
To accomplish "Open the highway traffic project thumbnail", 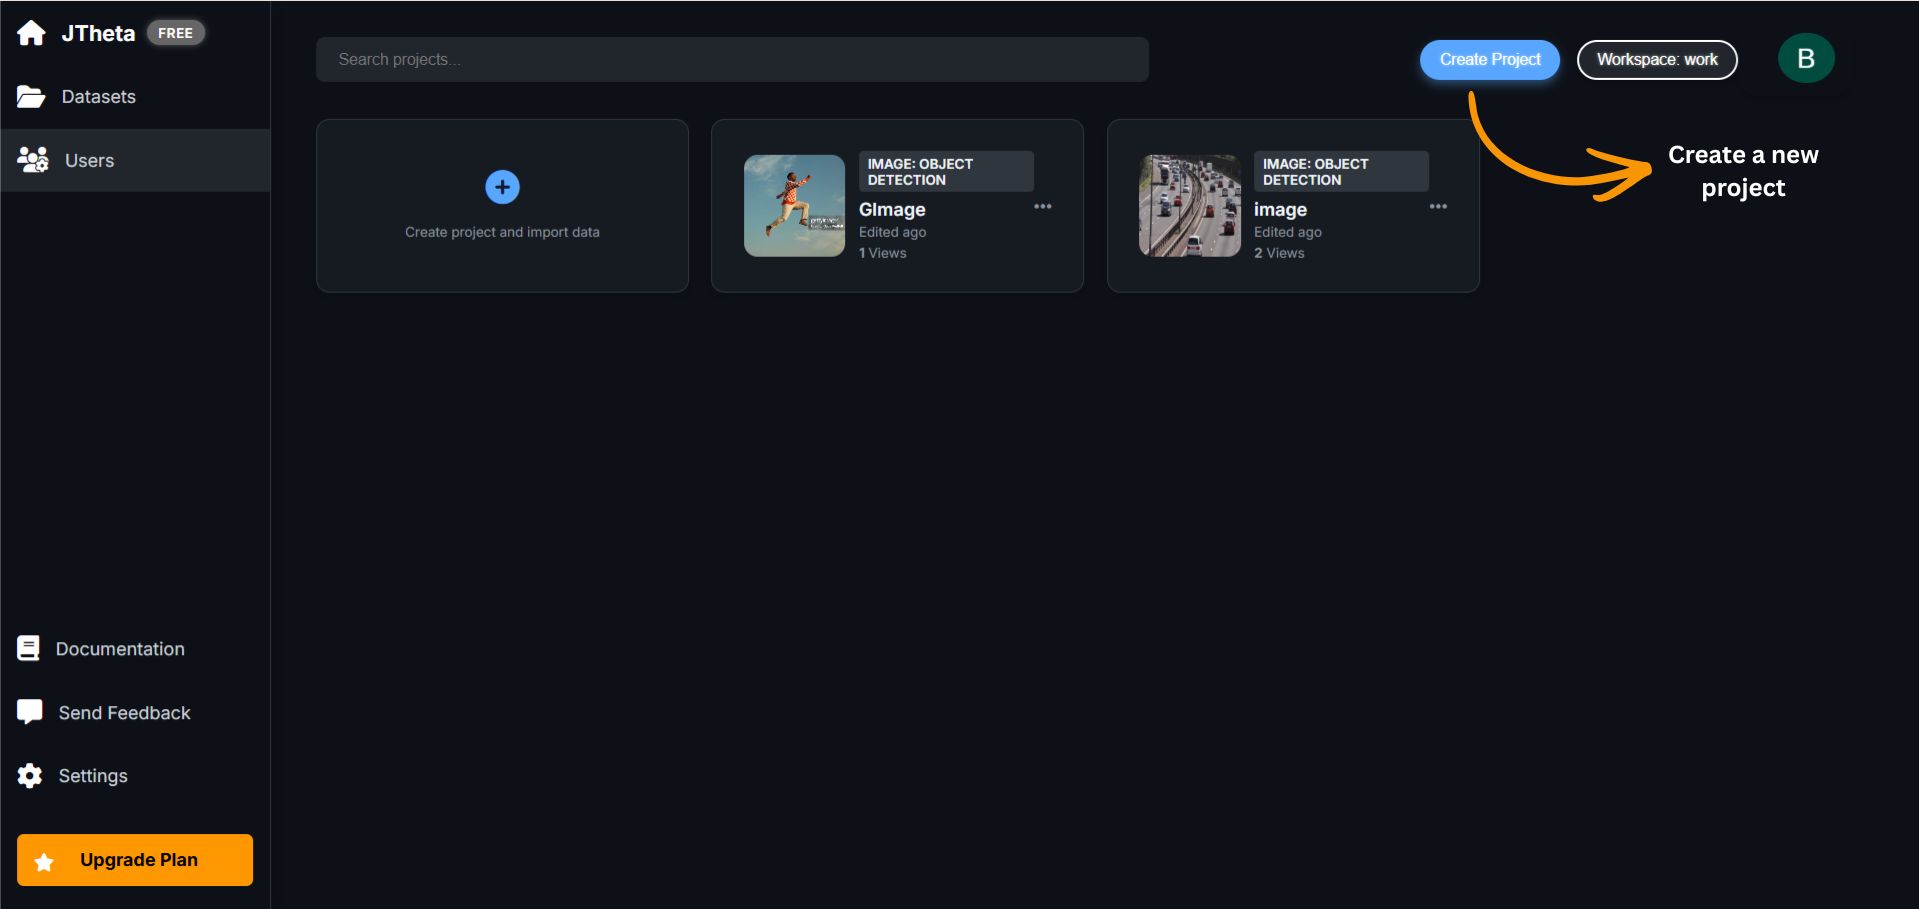I will (x=1189, y=206).
